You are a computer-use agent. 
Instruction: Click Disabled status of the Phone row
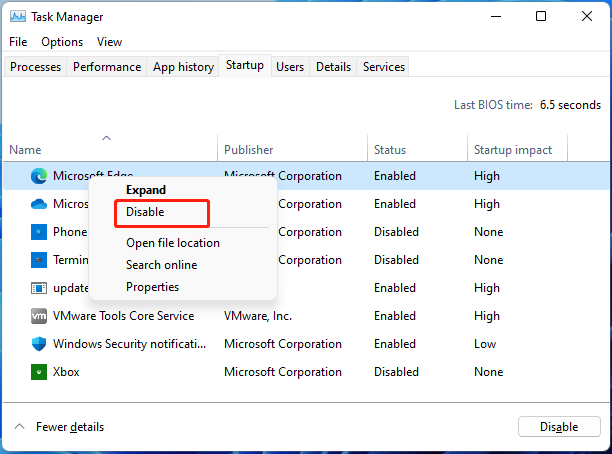396,232
